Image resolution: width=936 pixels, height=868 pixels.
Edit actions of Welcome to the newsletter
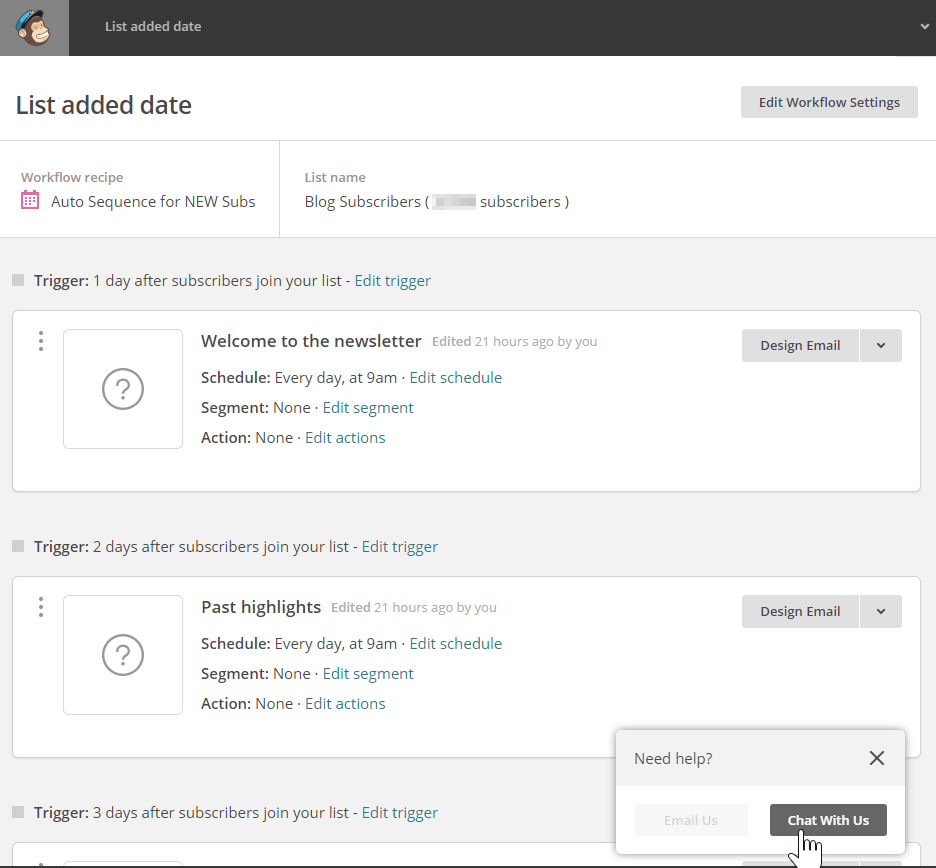[x=345, y=438]
